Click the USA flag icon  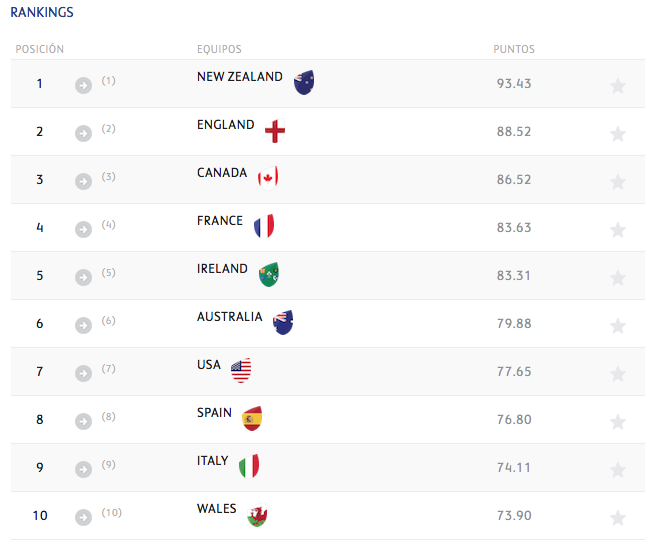(x=241, y=370)
